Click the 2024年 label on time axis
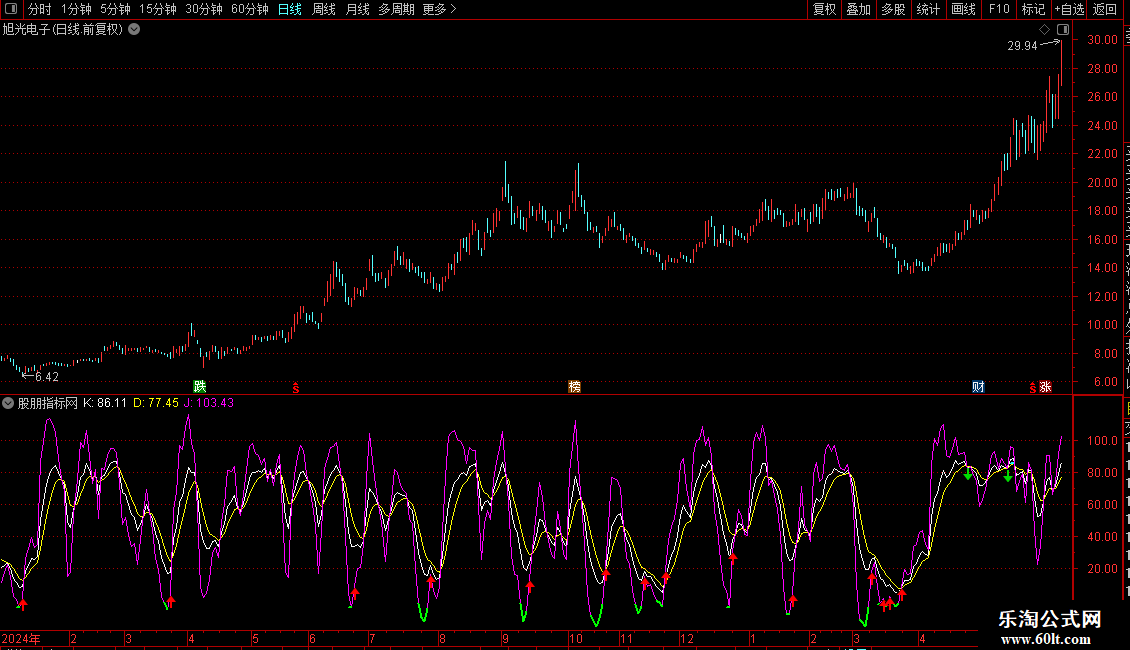1130x650 pixels. [21, 639]
